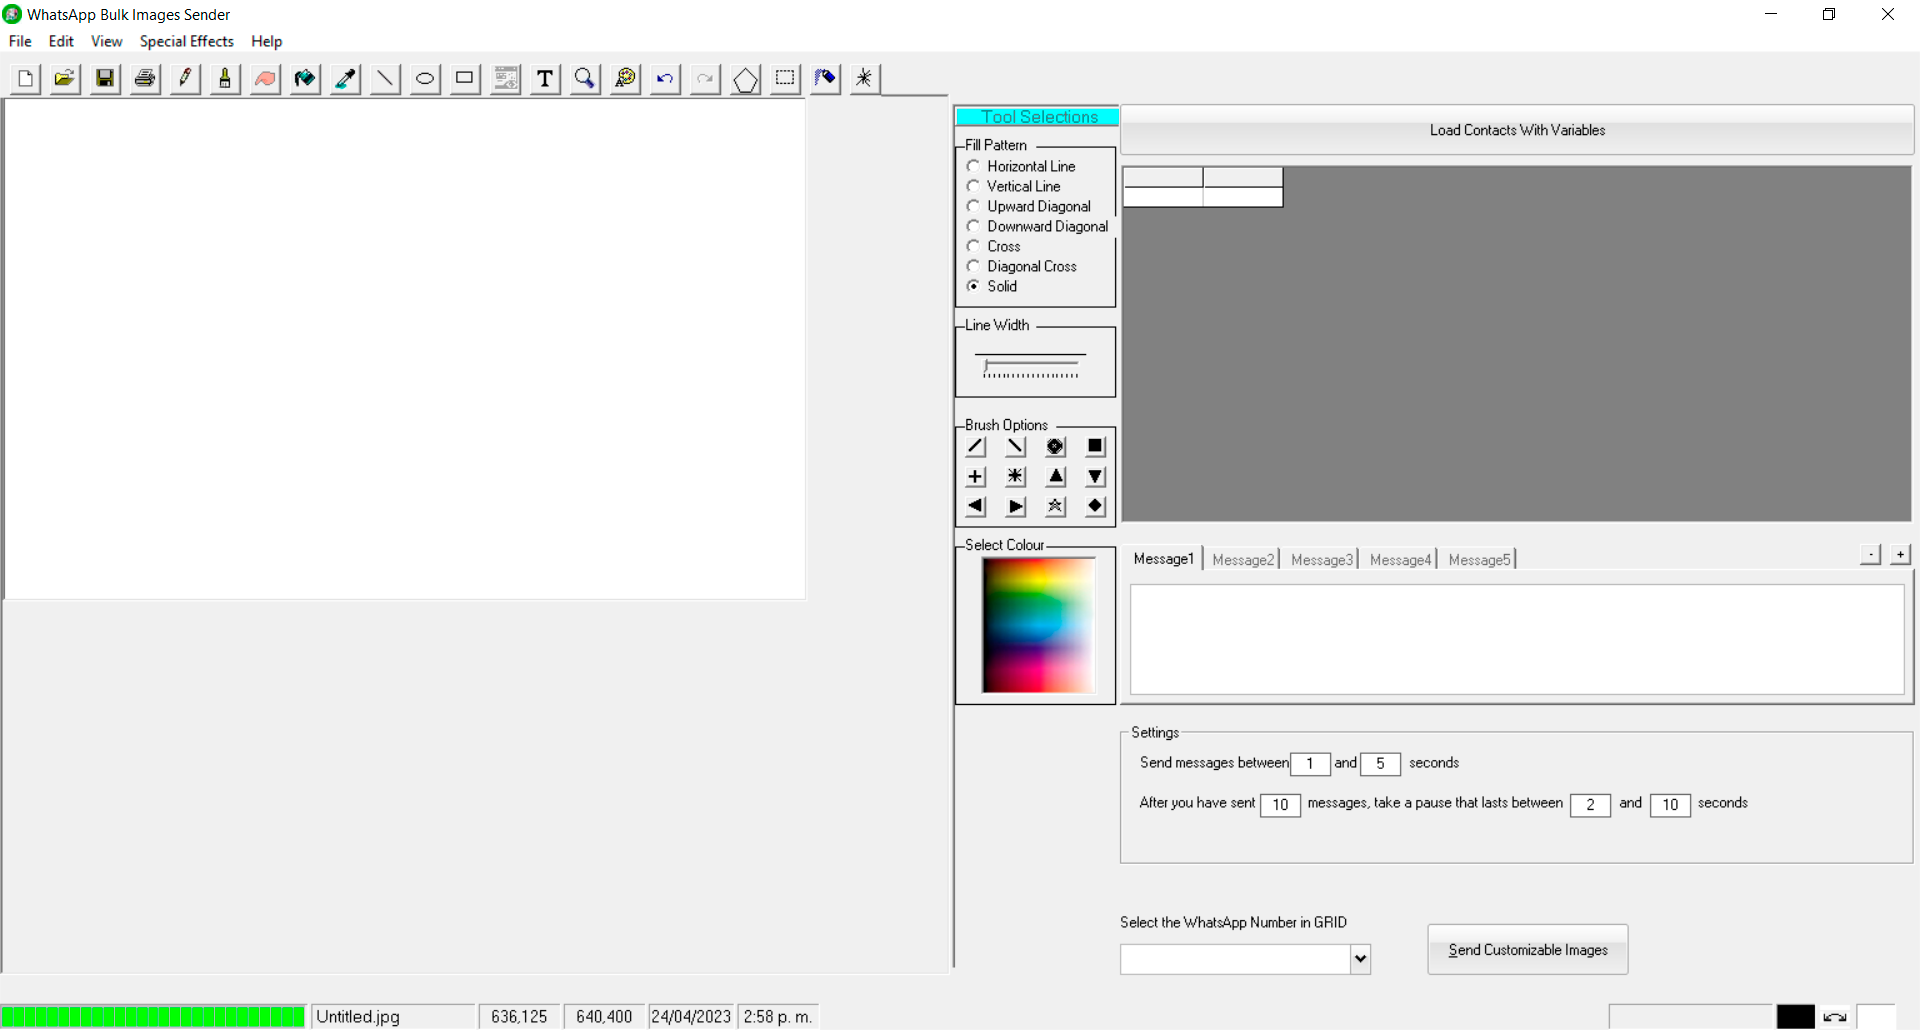Screen dimensions: 1920x1030
Task: Select the dashed Rectangular Selection tool
Action: [785, 79]
